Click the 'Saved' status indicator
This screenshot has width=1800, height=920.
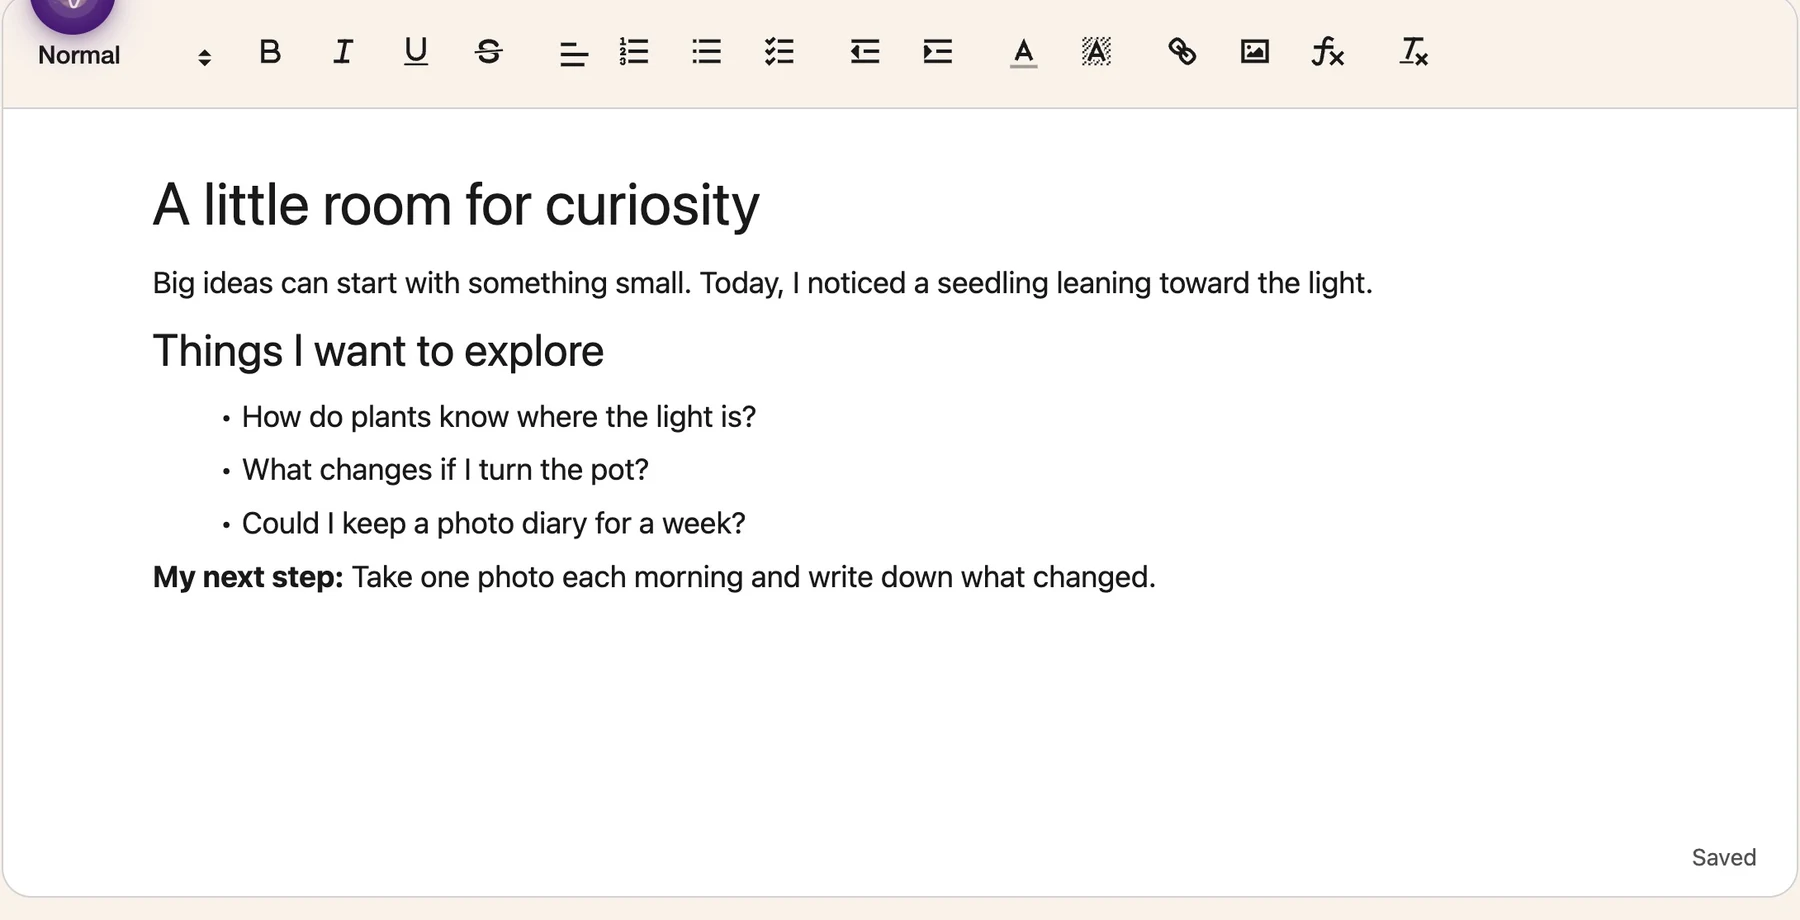[1724, 857]
